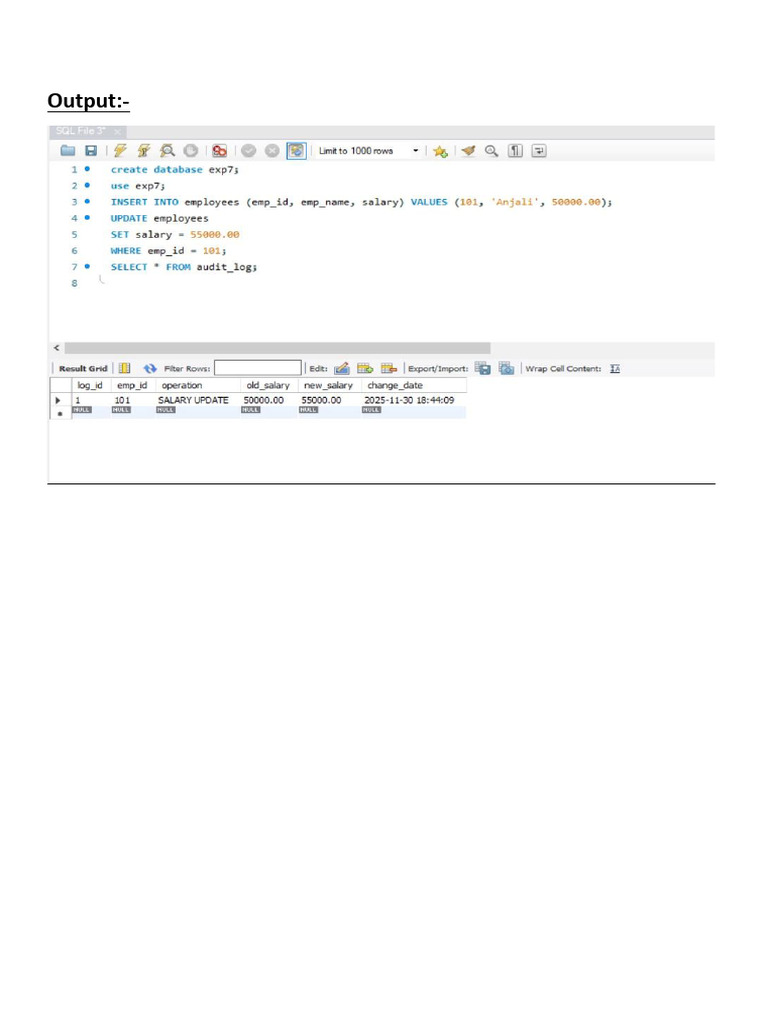Execute the whole SQL script
The height and width of the screenshot is (1024, 768).
[120, 151]
